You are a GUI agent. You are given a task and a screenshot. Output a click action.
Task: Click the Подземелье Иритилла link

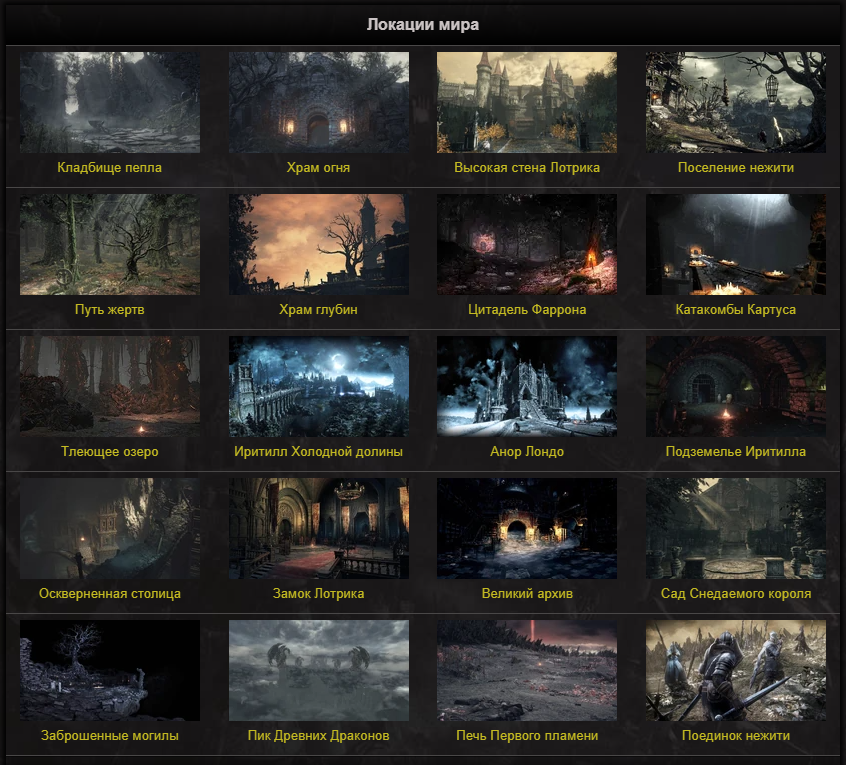coord(736,452)
